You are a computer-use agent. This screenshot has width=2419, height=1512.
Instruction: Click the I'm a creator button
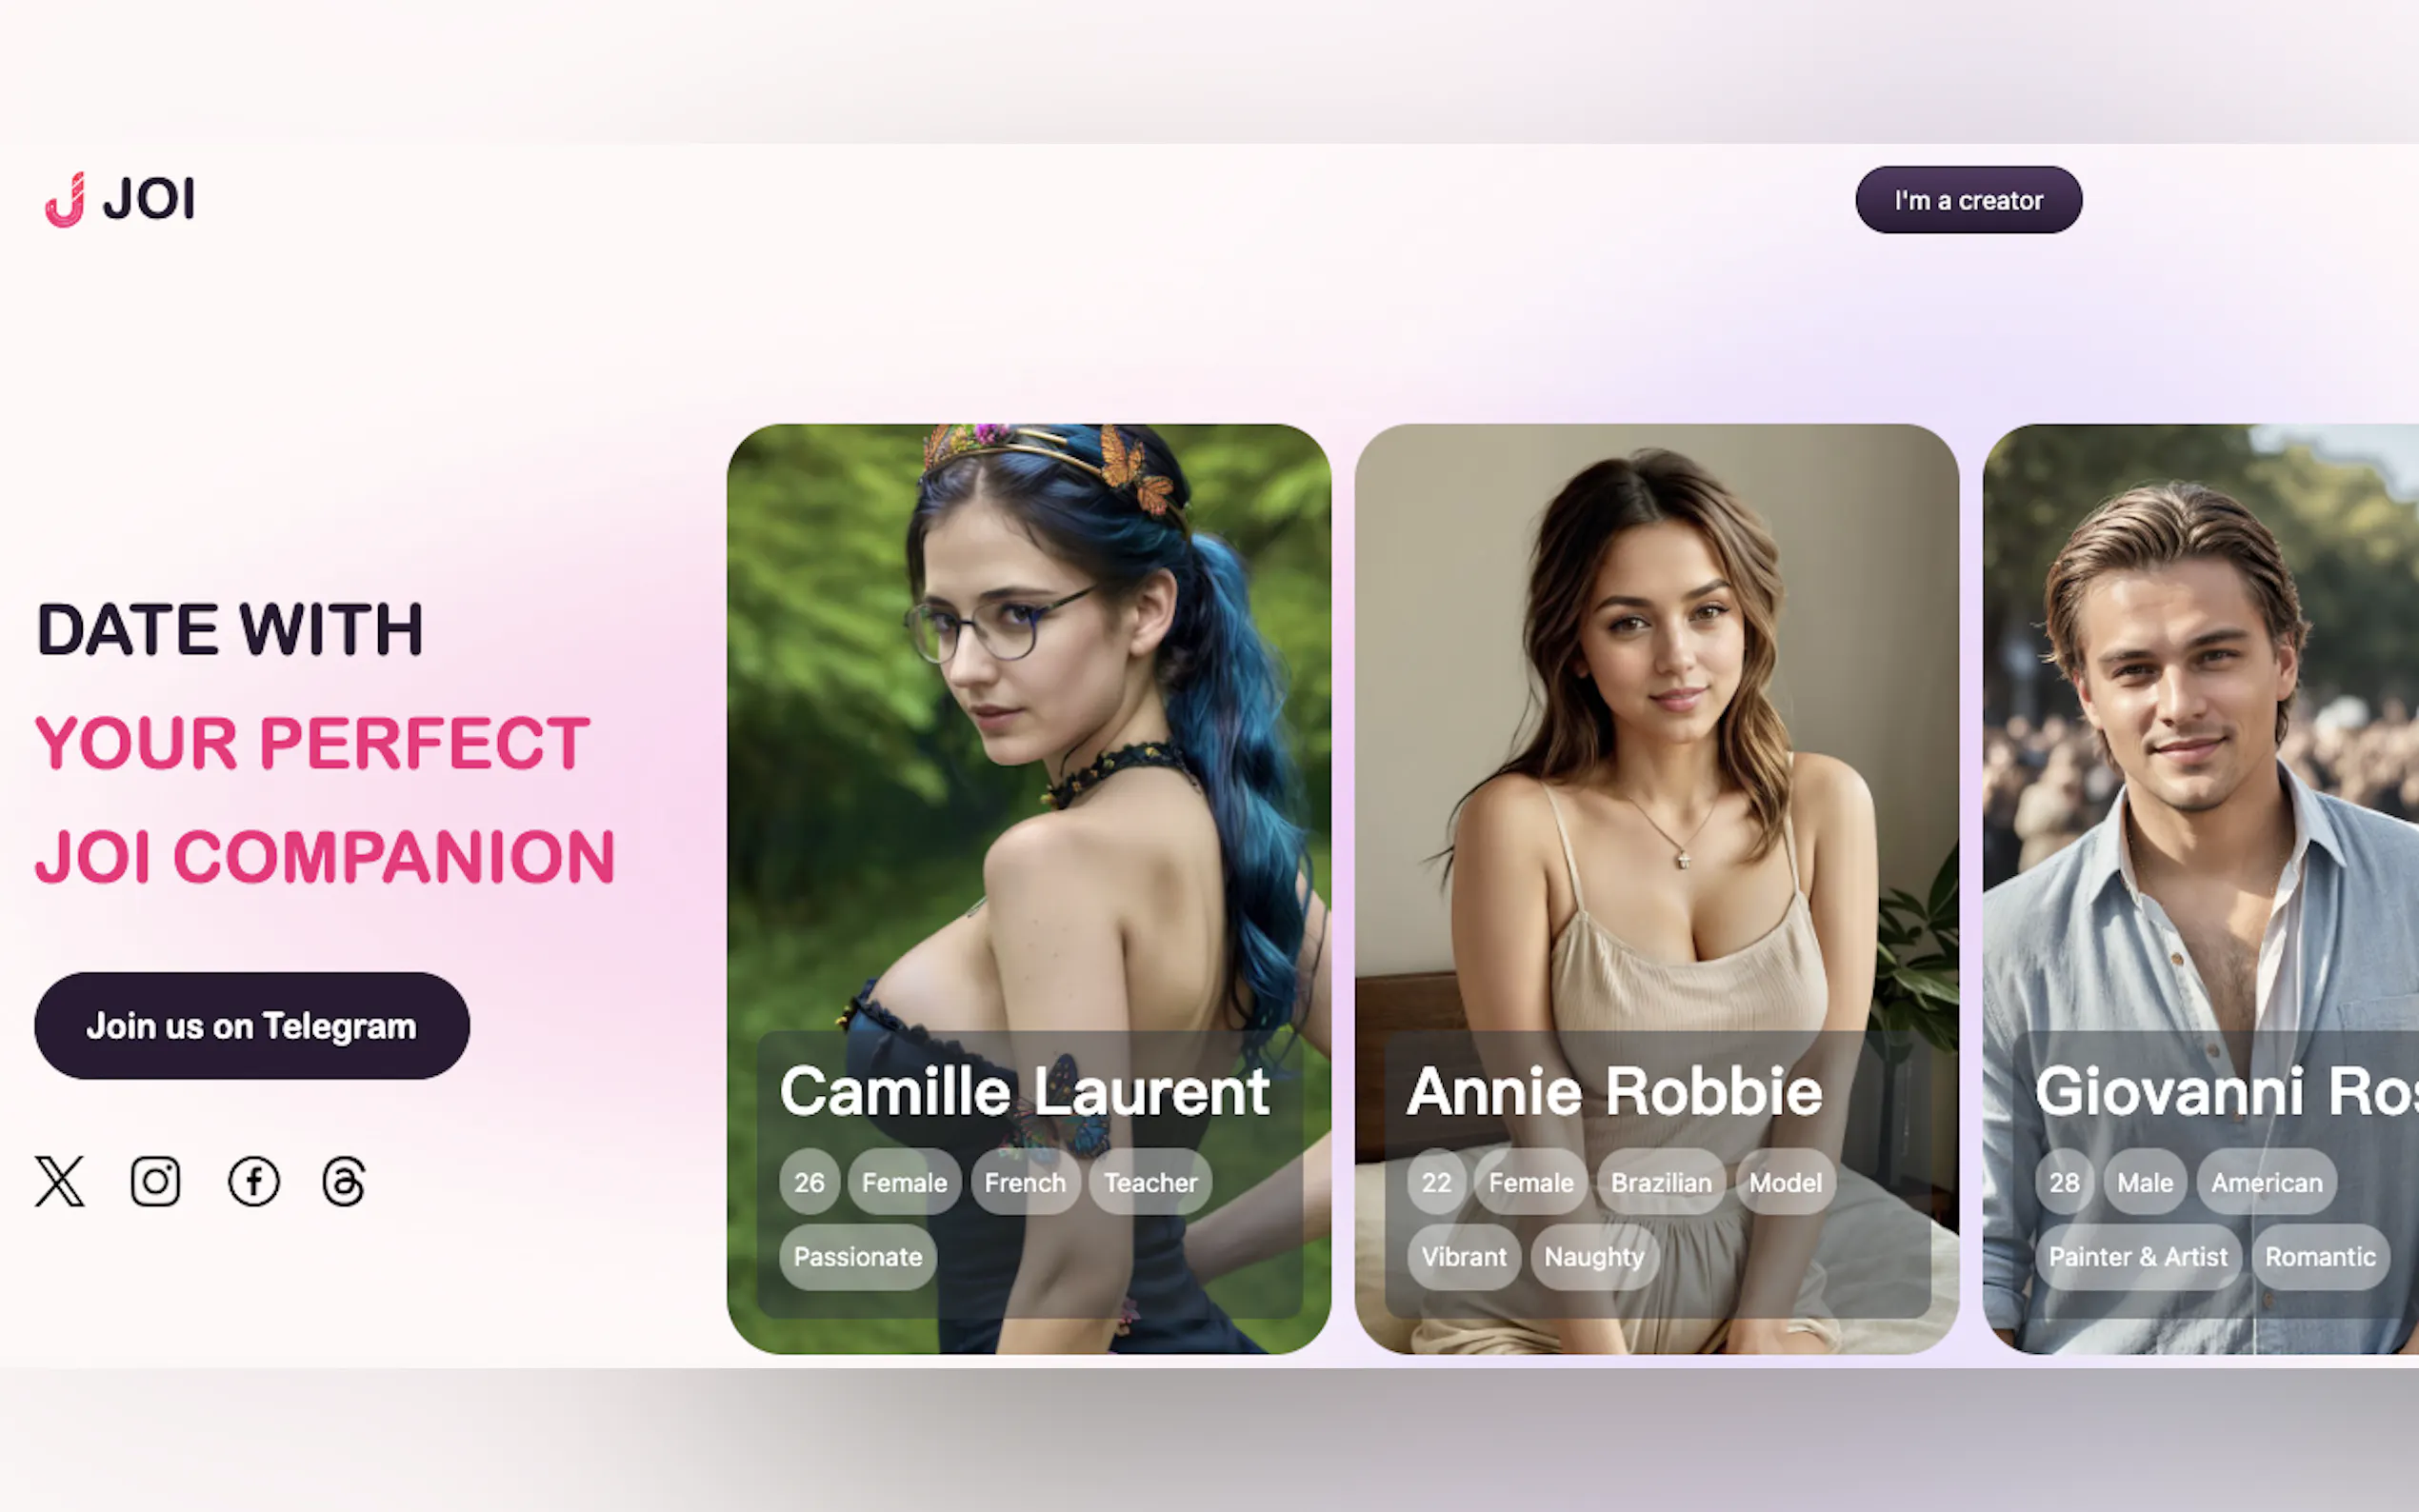1968,200
